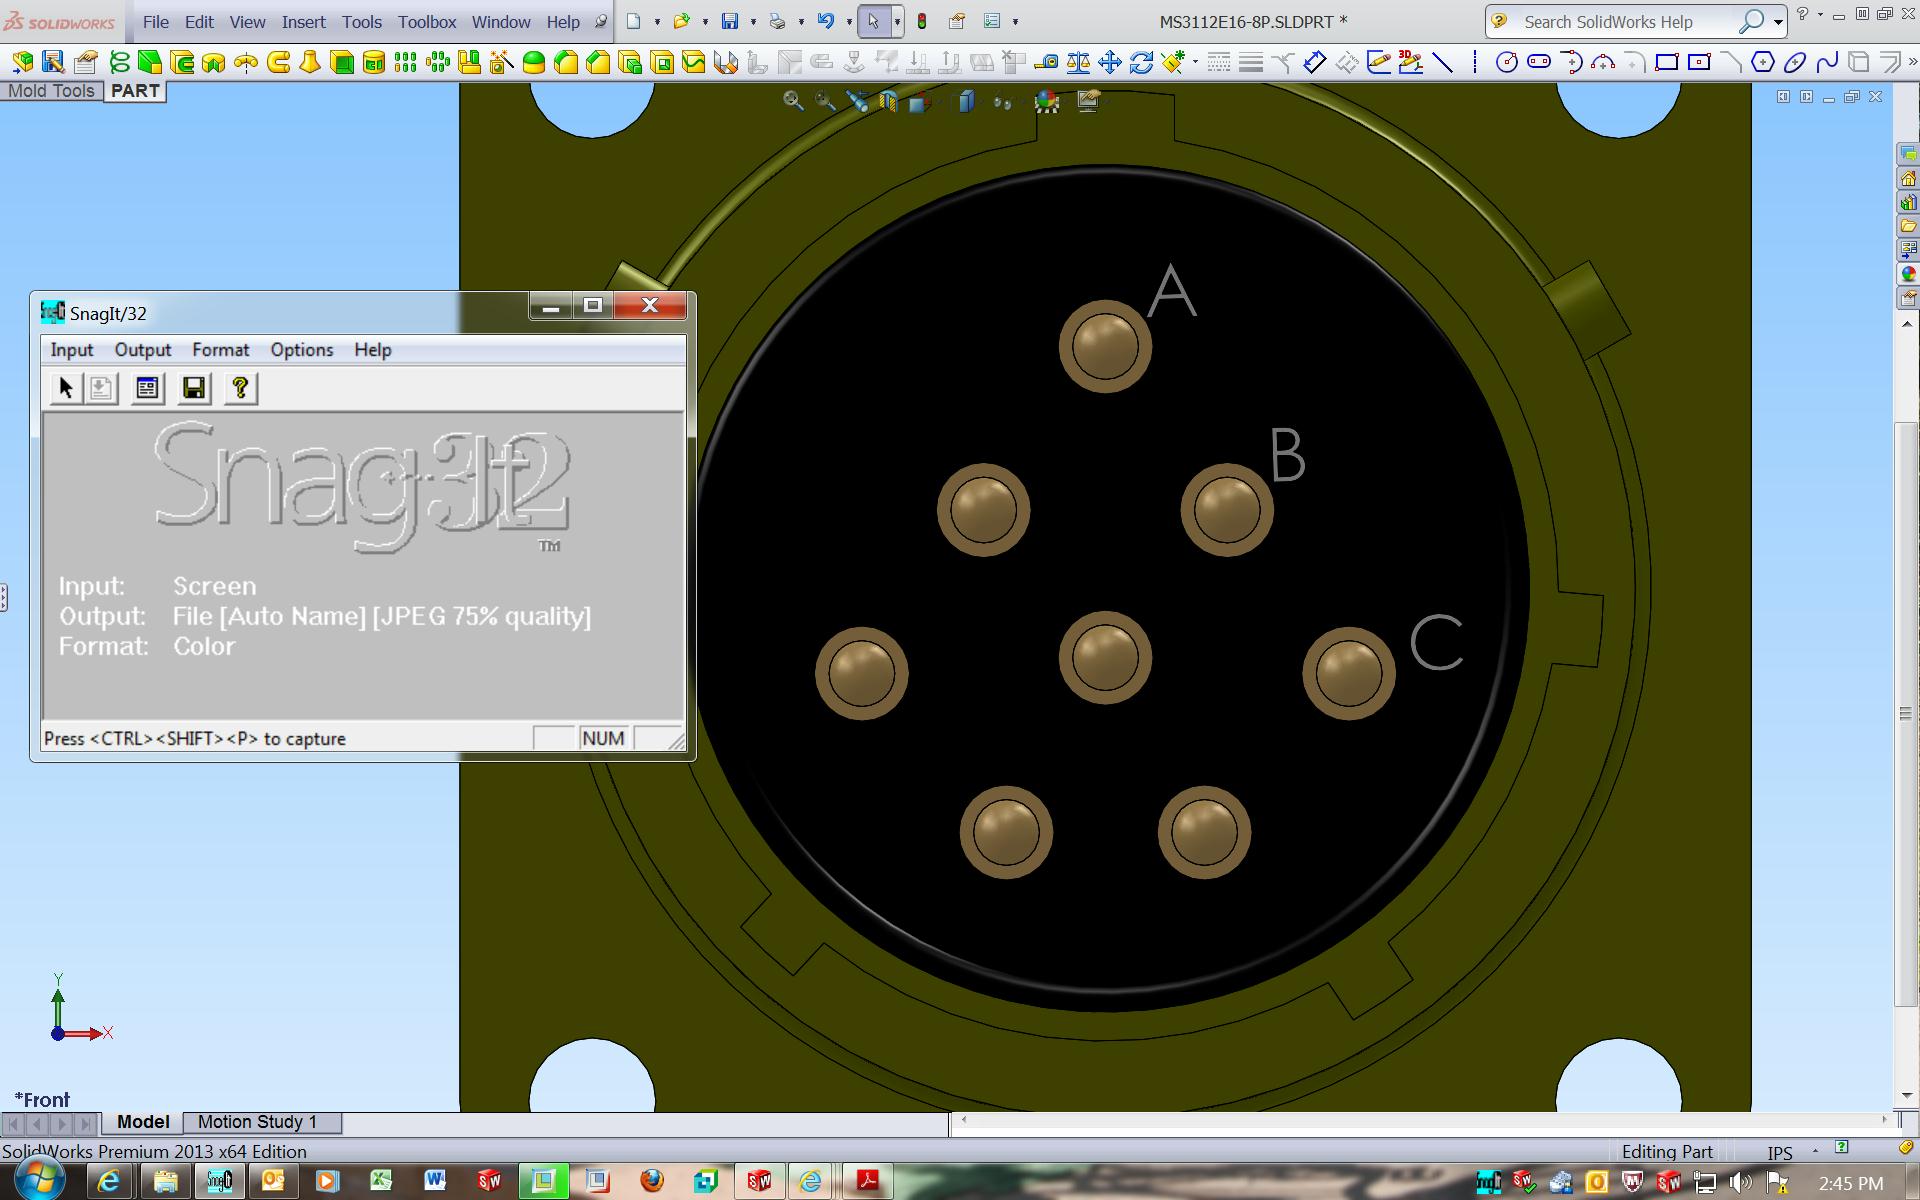Click the SnagIt save floppy icon

point(194,388)
